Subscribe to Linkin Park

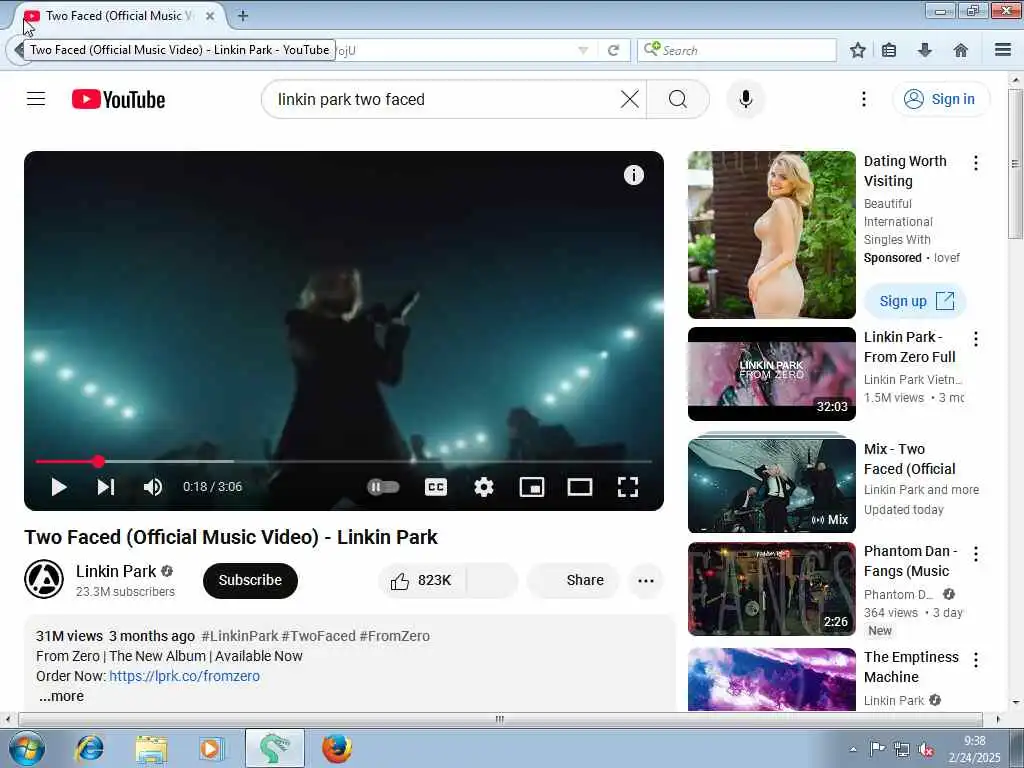click(250, 580)
